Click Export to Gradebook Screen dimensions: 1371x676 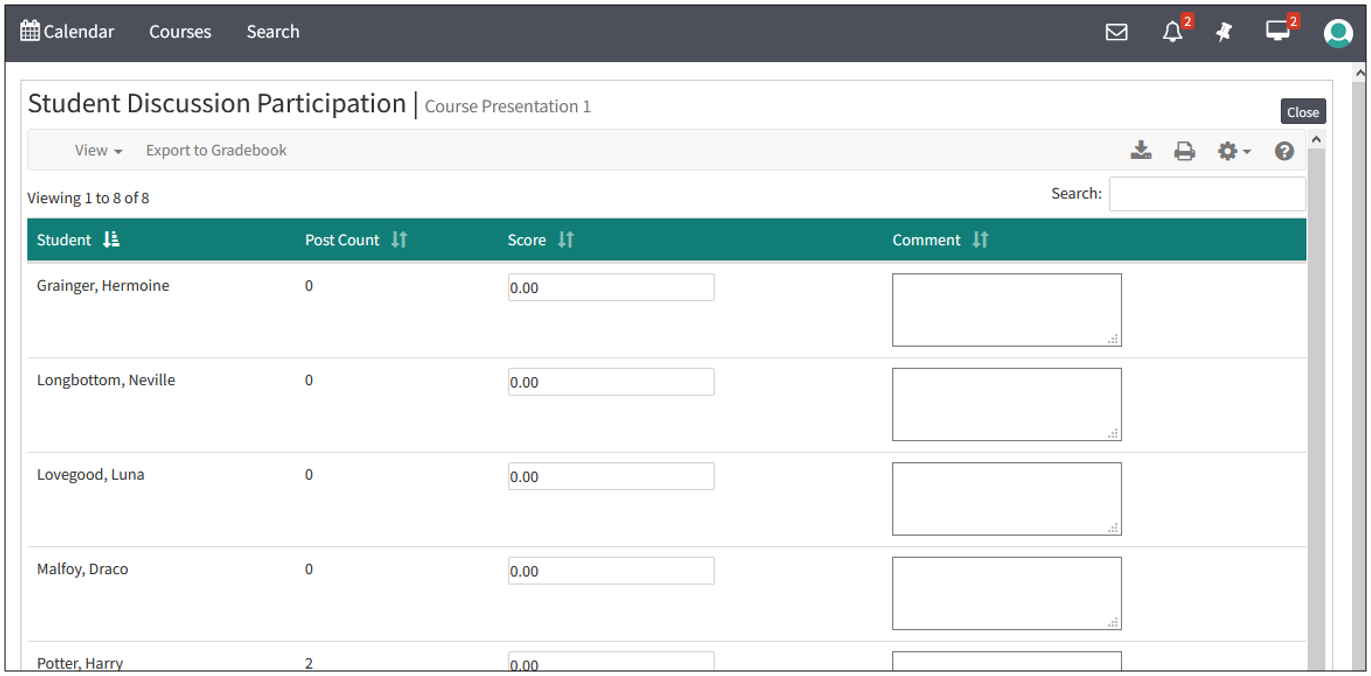[216, 150]
